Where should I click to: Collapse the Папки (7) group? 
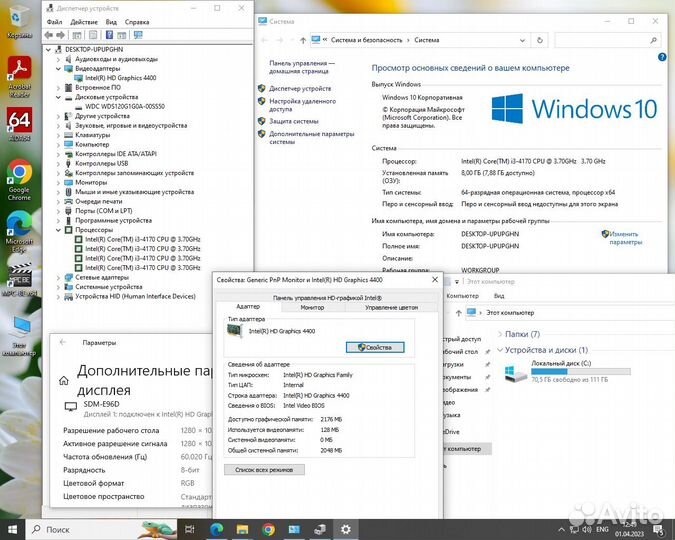500,334
